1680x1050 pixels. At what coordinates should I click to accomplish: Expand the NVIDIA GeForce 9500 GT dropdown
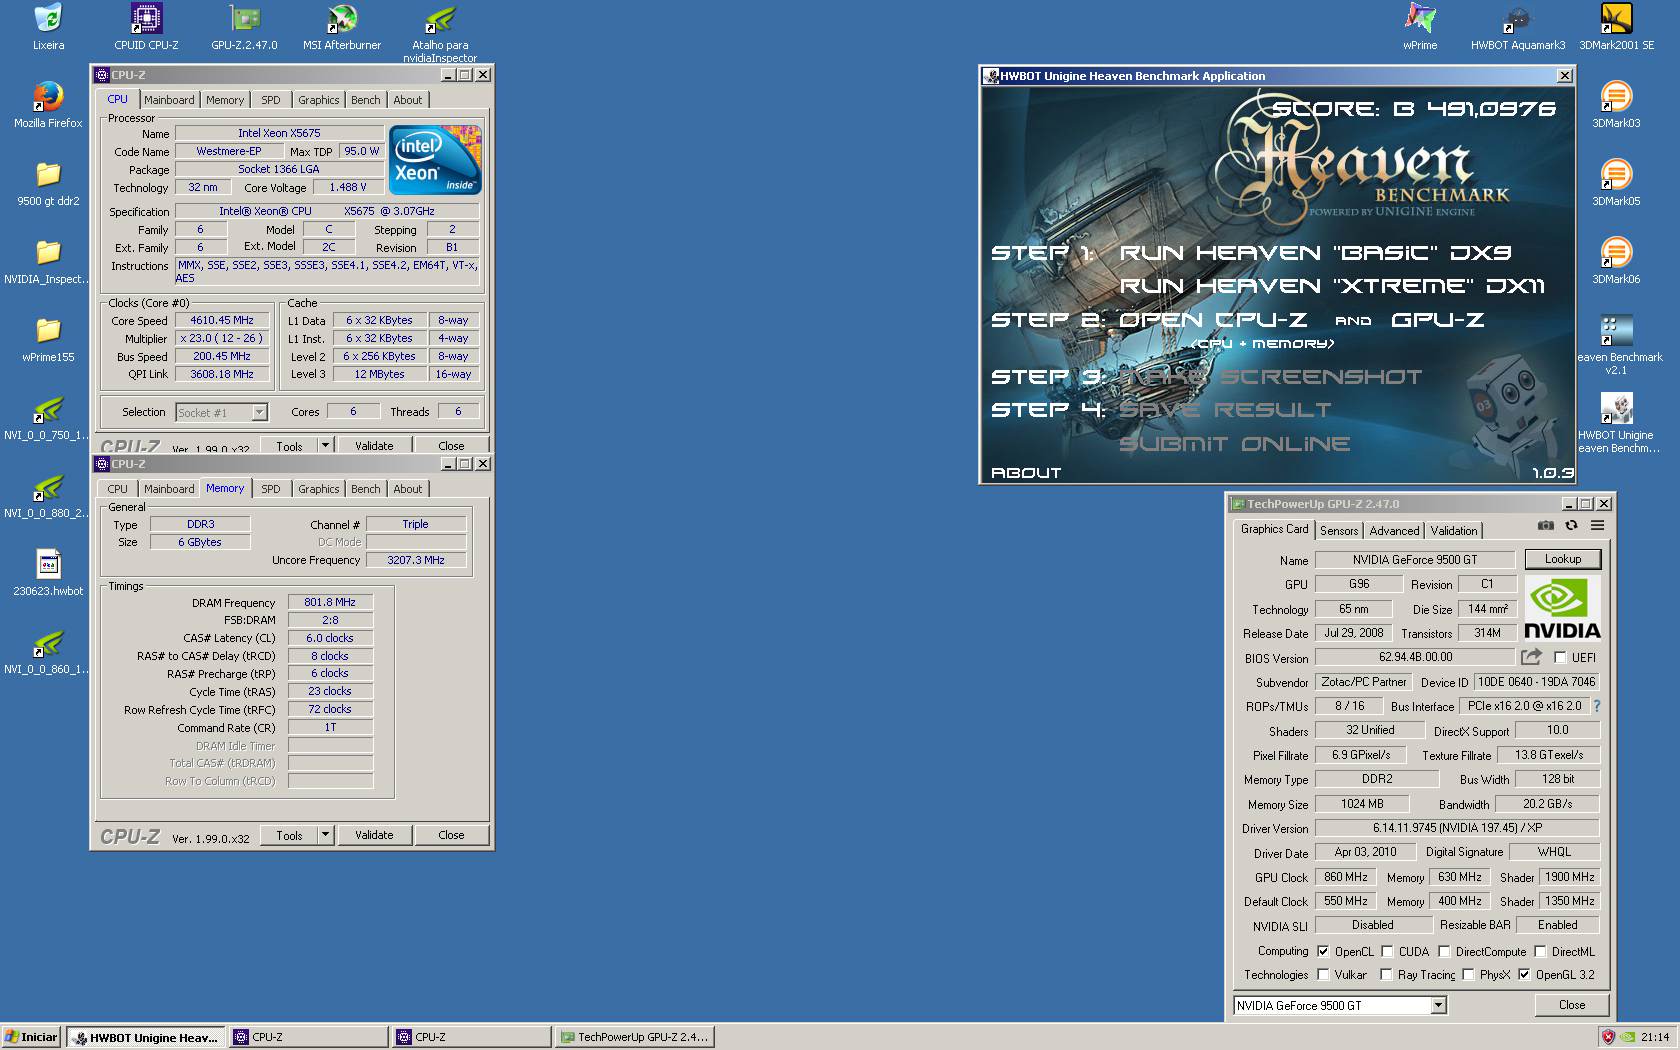tap(1438, 1006)
